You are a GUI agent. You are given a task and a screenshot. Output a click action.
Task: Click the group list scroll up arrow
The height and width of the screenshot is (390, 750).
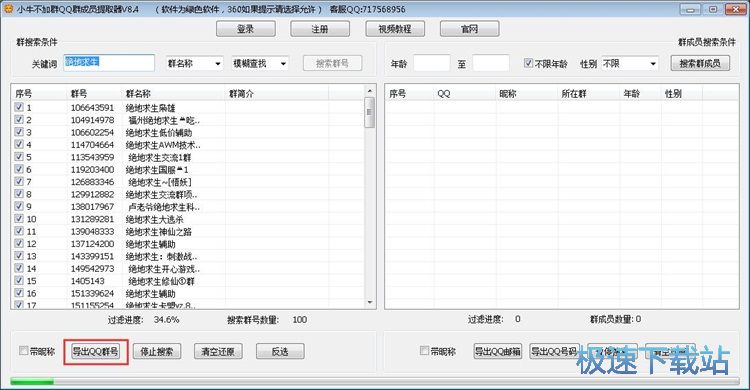pyautogui.click(x=369, y=90)
